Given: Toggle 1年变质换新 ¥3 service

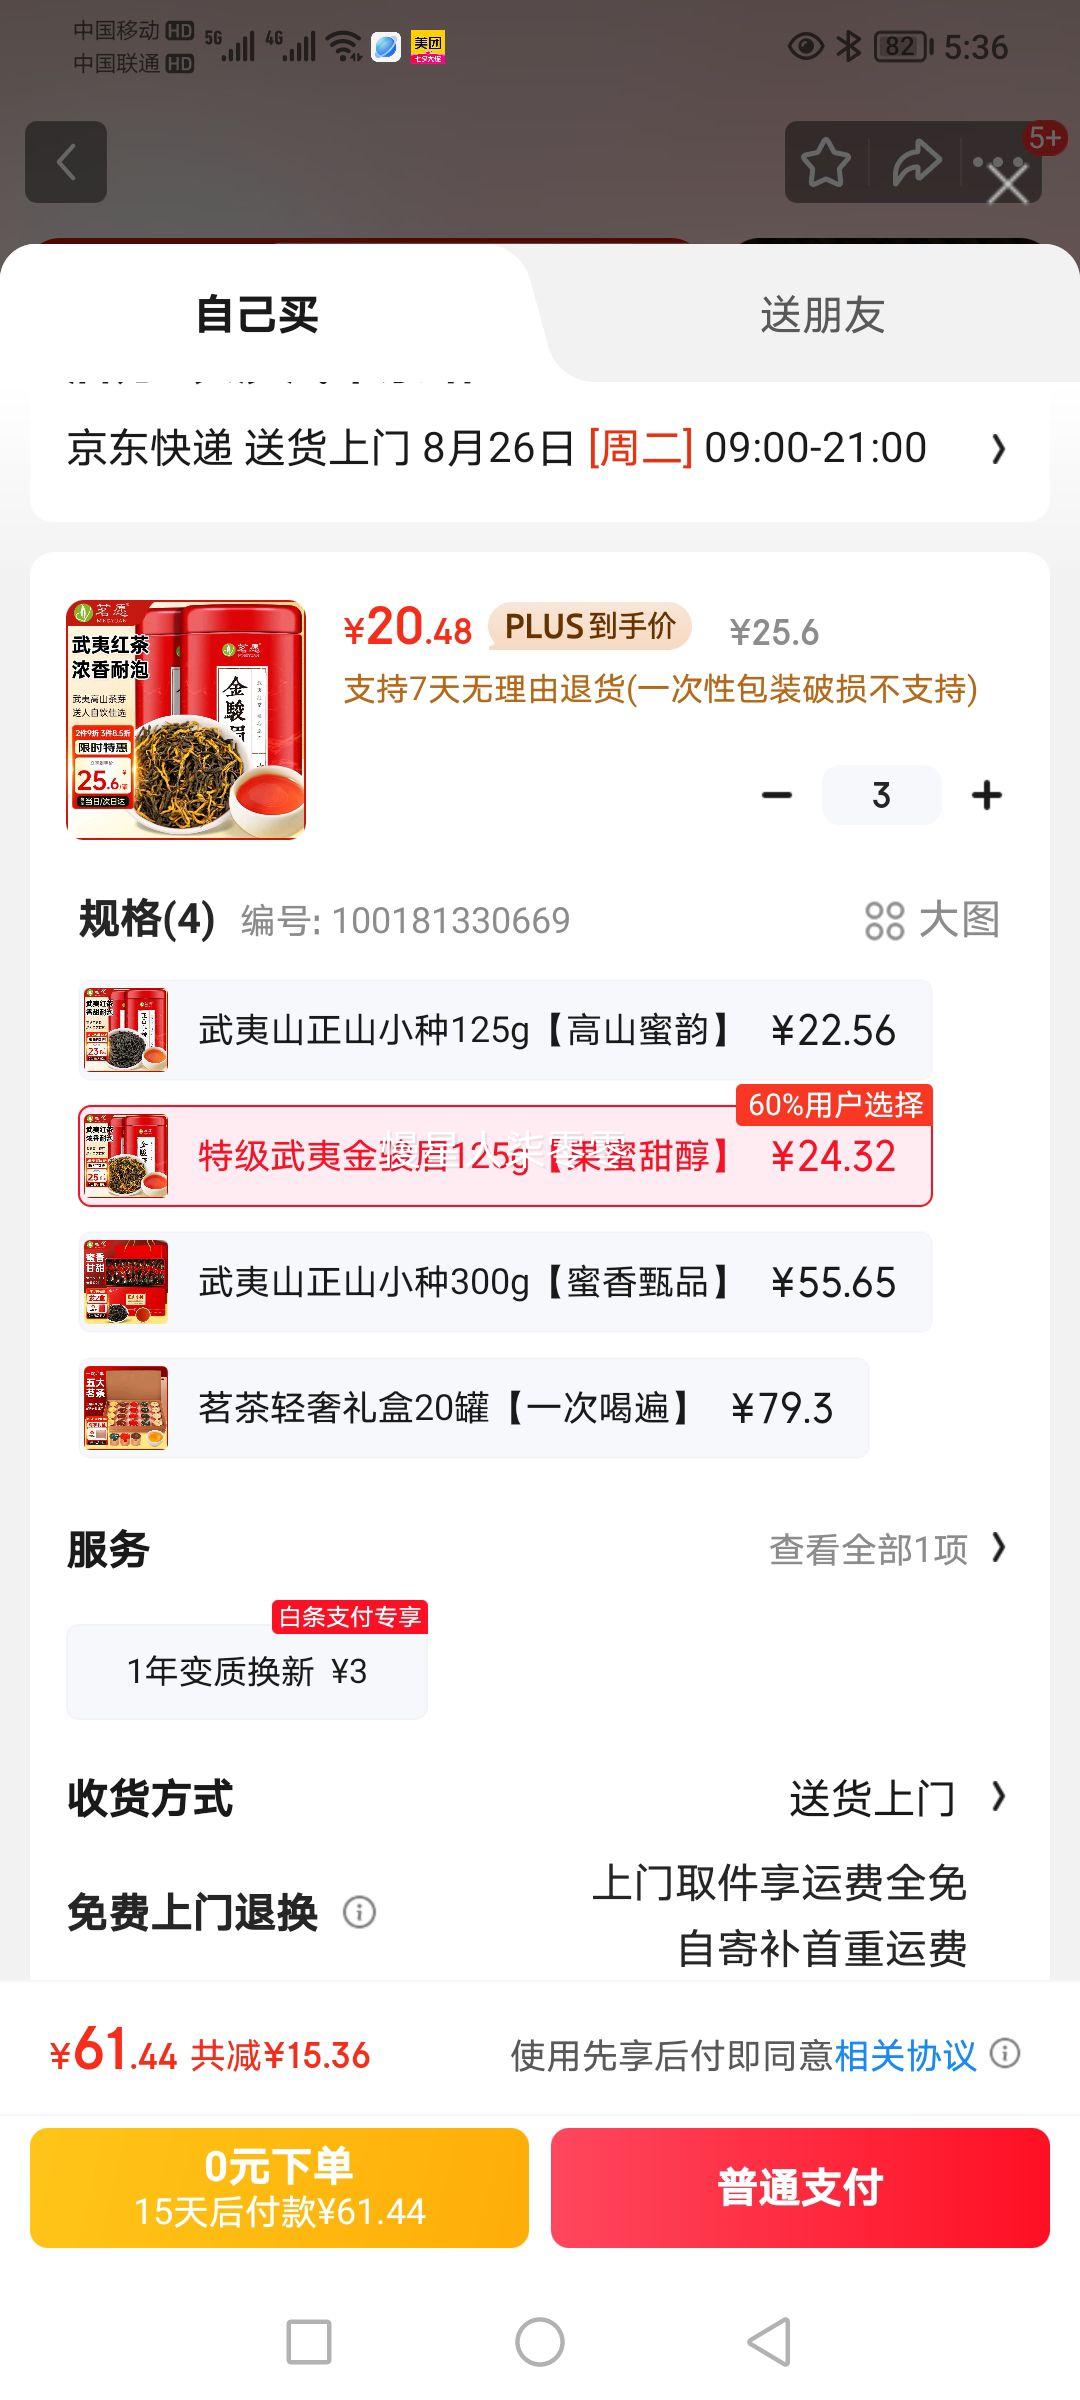Looking at the screenshot, I should point(247,1671).
